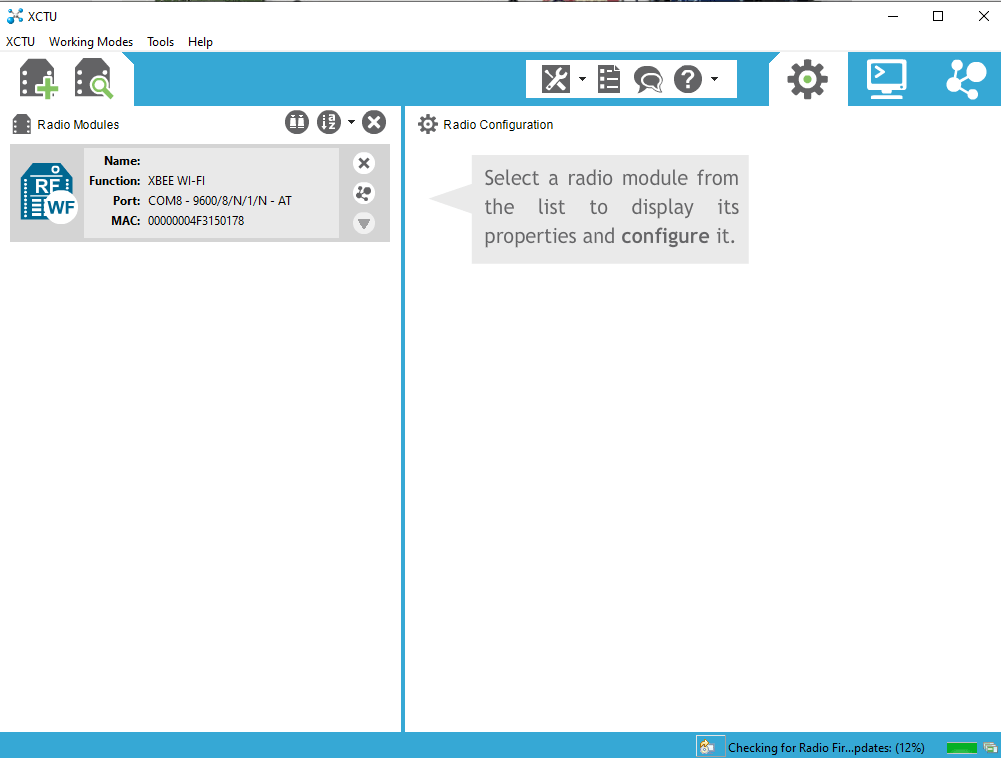Viewport: 1001px width, 758px height.
Task: Click the function value XBEE WI-FI
Action: [x=176, y=181]
